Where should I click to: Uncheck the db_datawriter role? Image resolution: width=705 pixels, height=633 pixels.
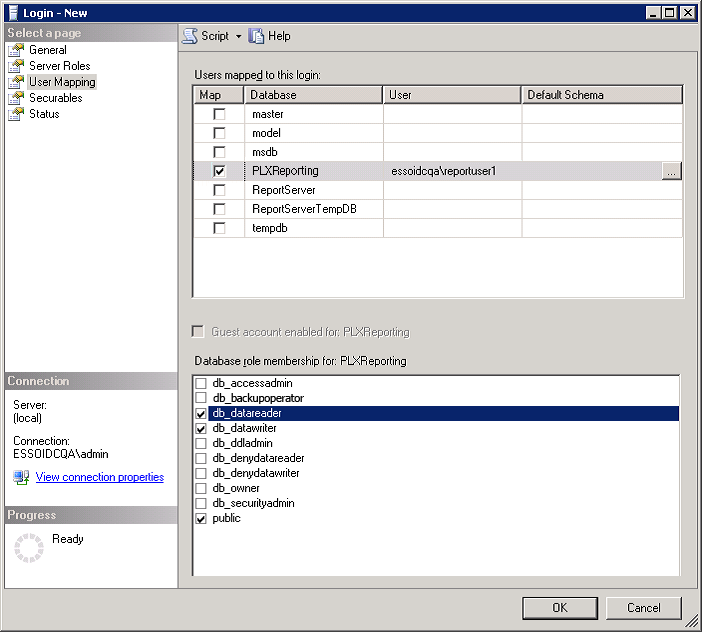(201, 428)
